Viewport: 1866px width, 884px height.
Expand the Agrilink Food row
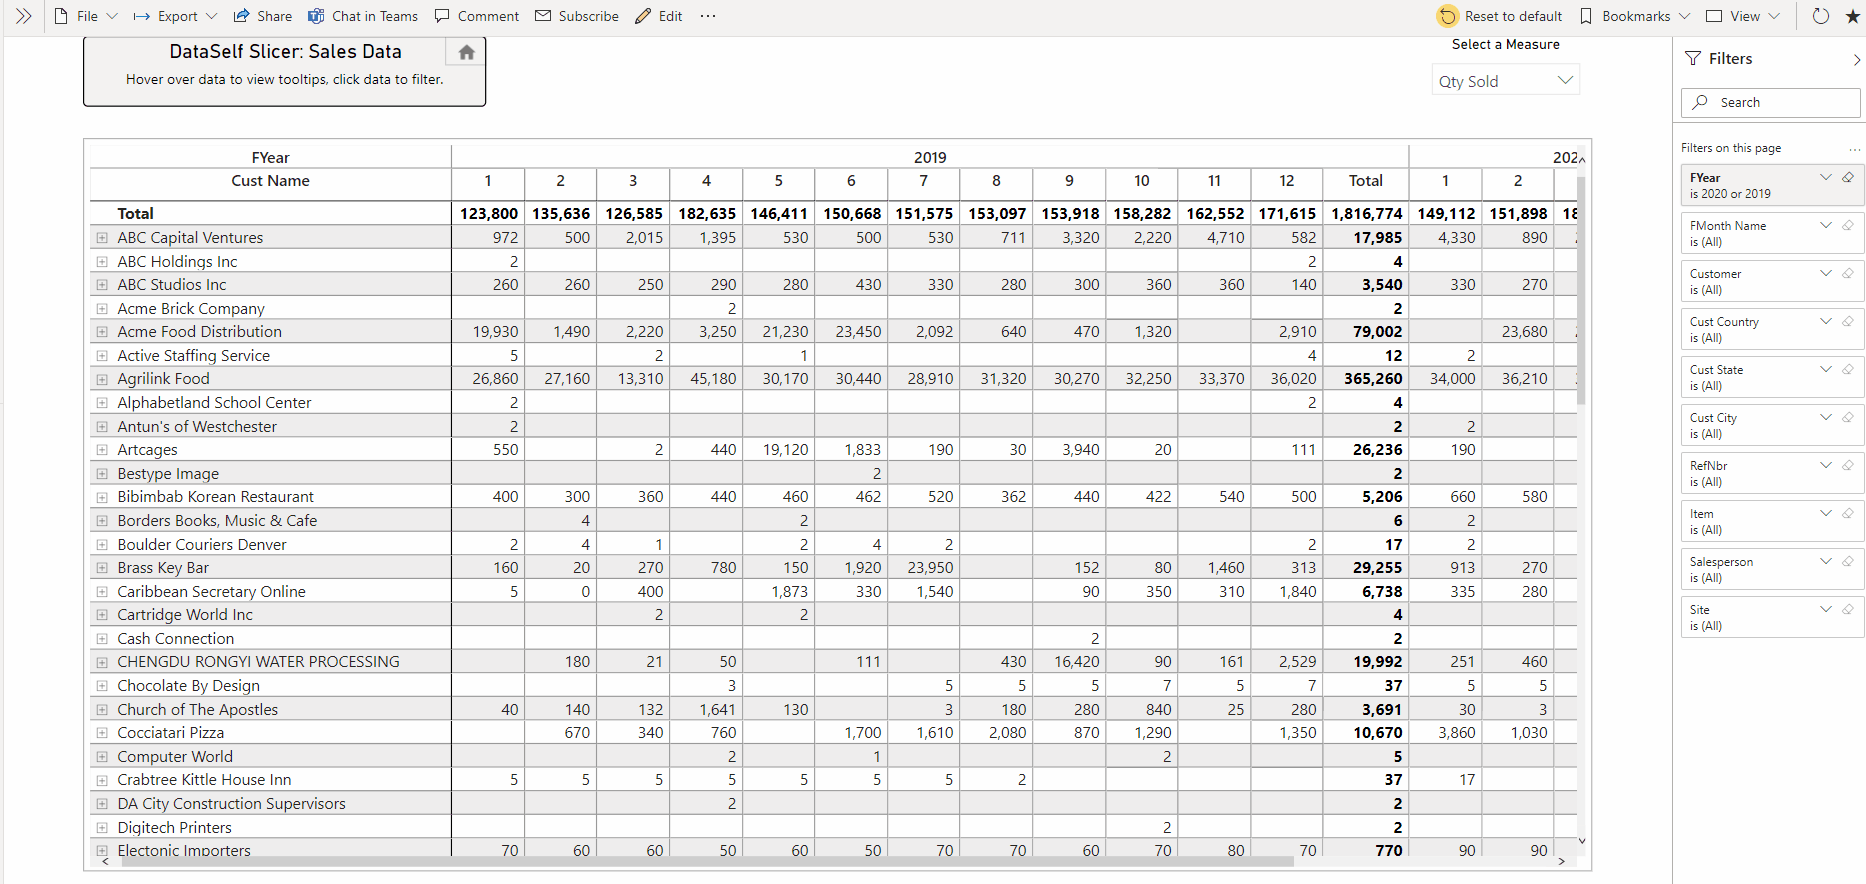(102, 379)
